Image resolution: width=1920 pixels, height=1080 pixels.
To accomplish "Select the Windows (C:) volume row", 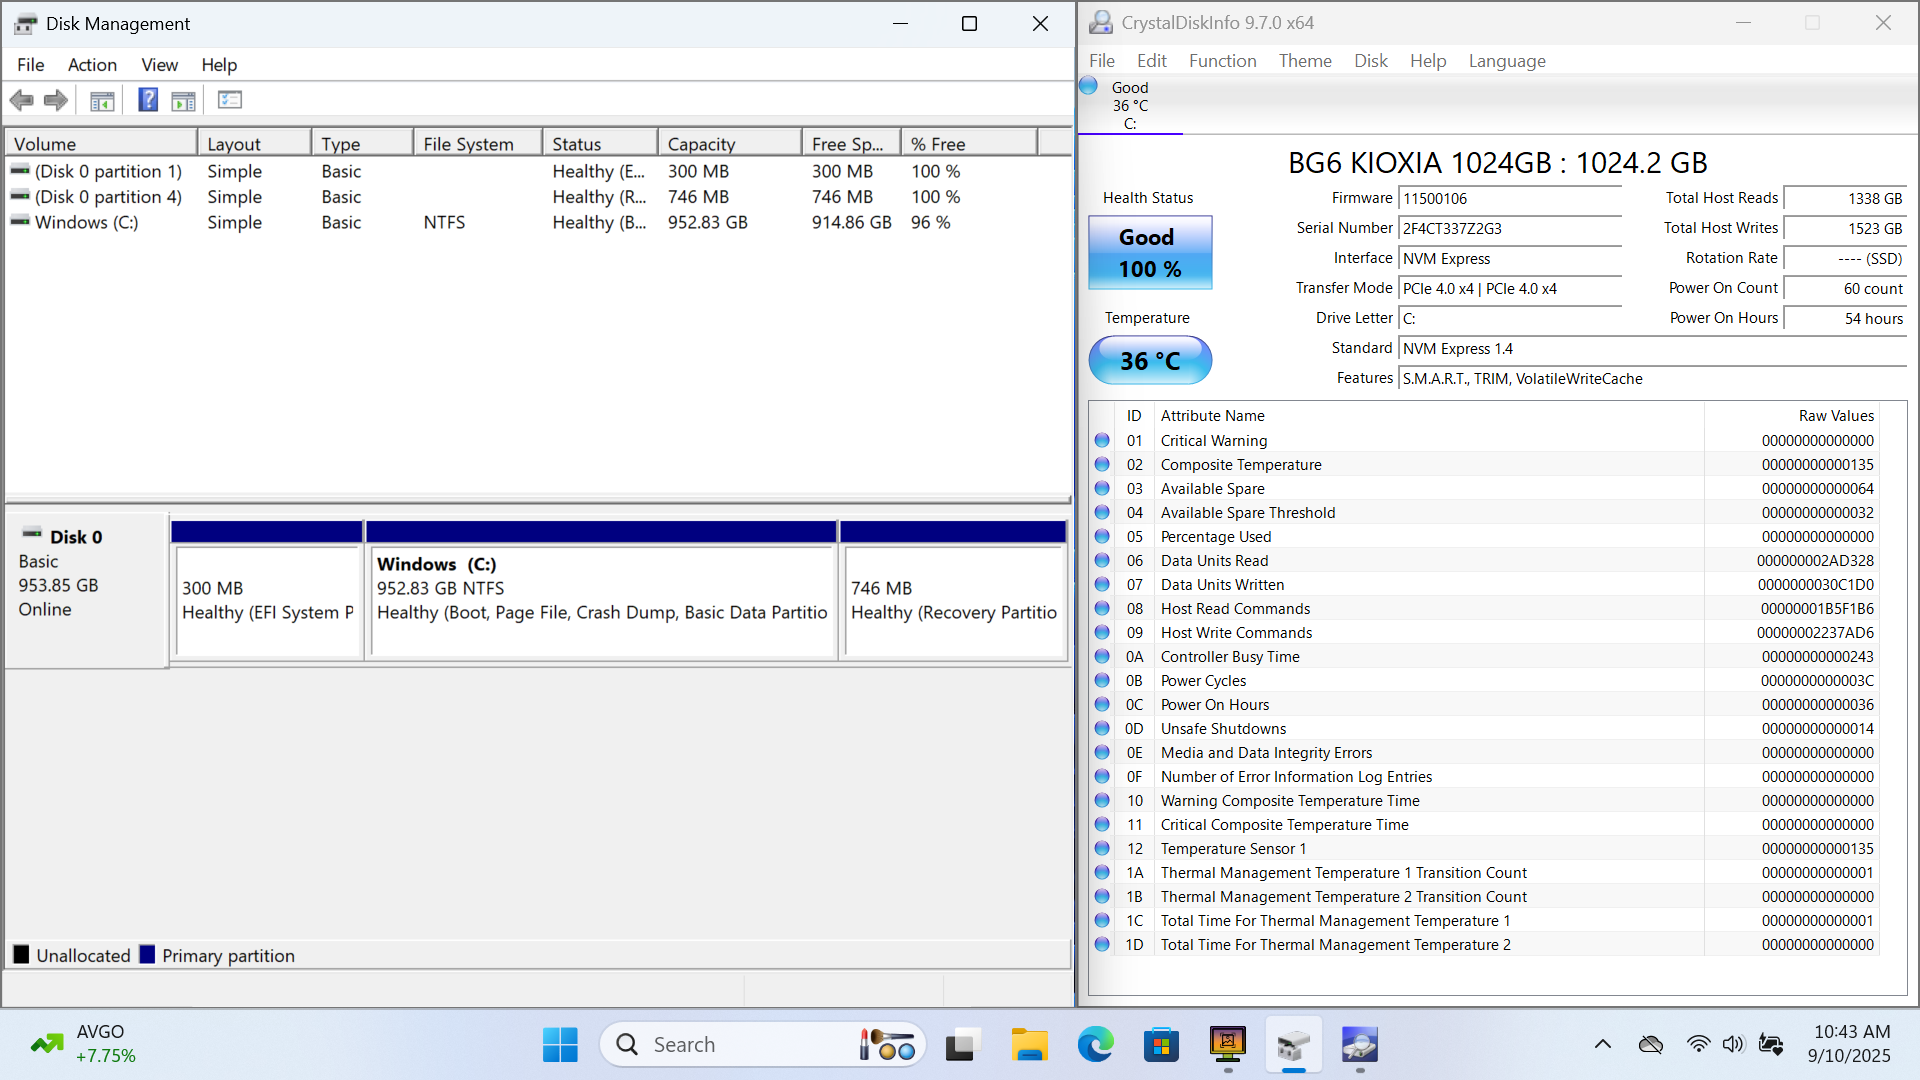I will [538, 222].
